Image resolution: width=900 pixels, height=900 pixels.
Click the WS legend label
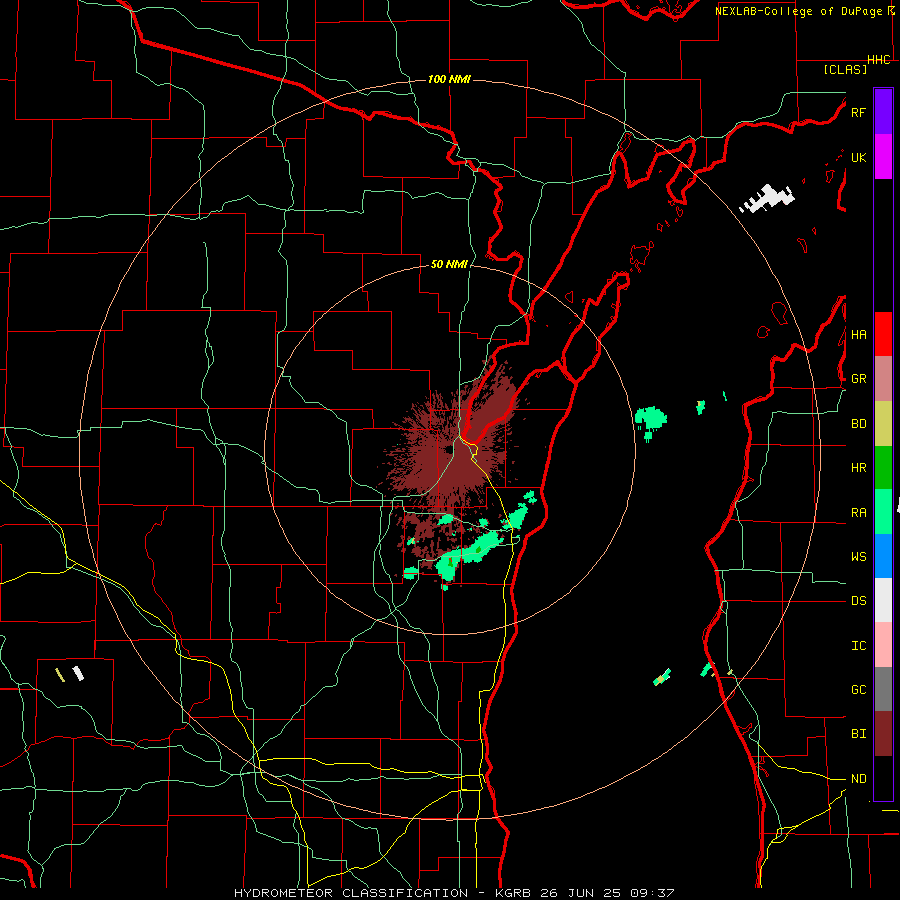[x=858, y=557]
